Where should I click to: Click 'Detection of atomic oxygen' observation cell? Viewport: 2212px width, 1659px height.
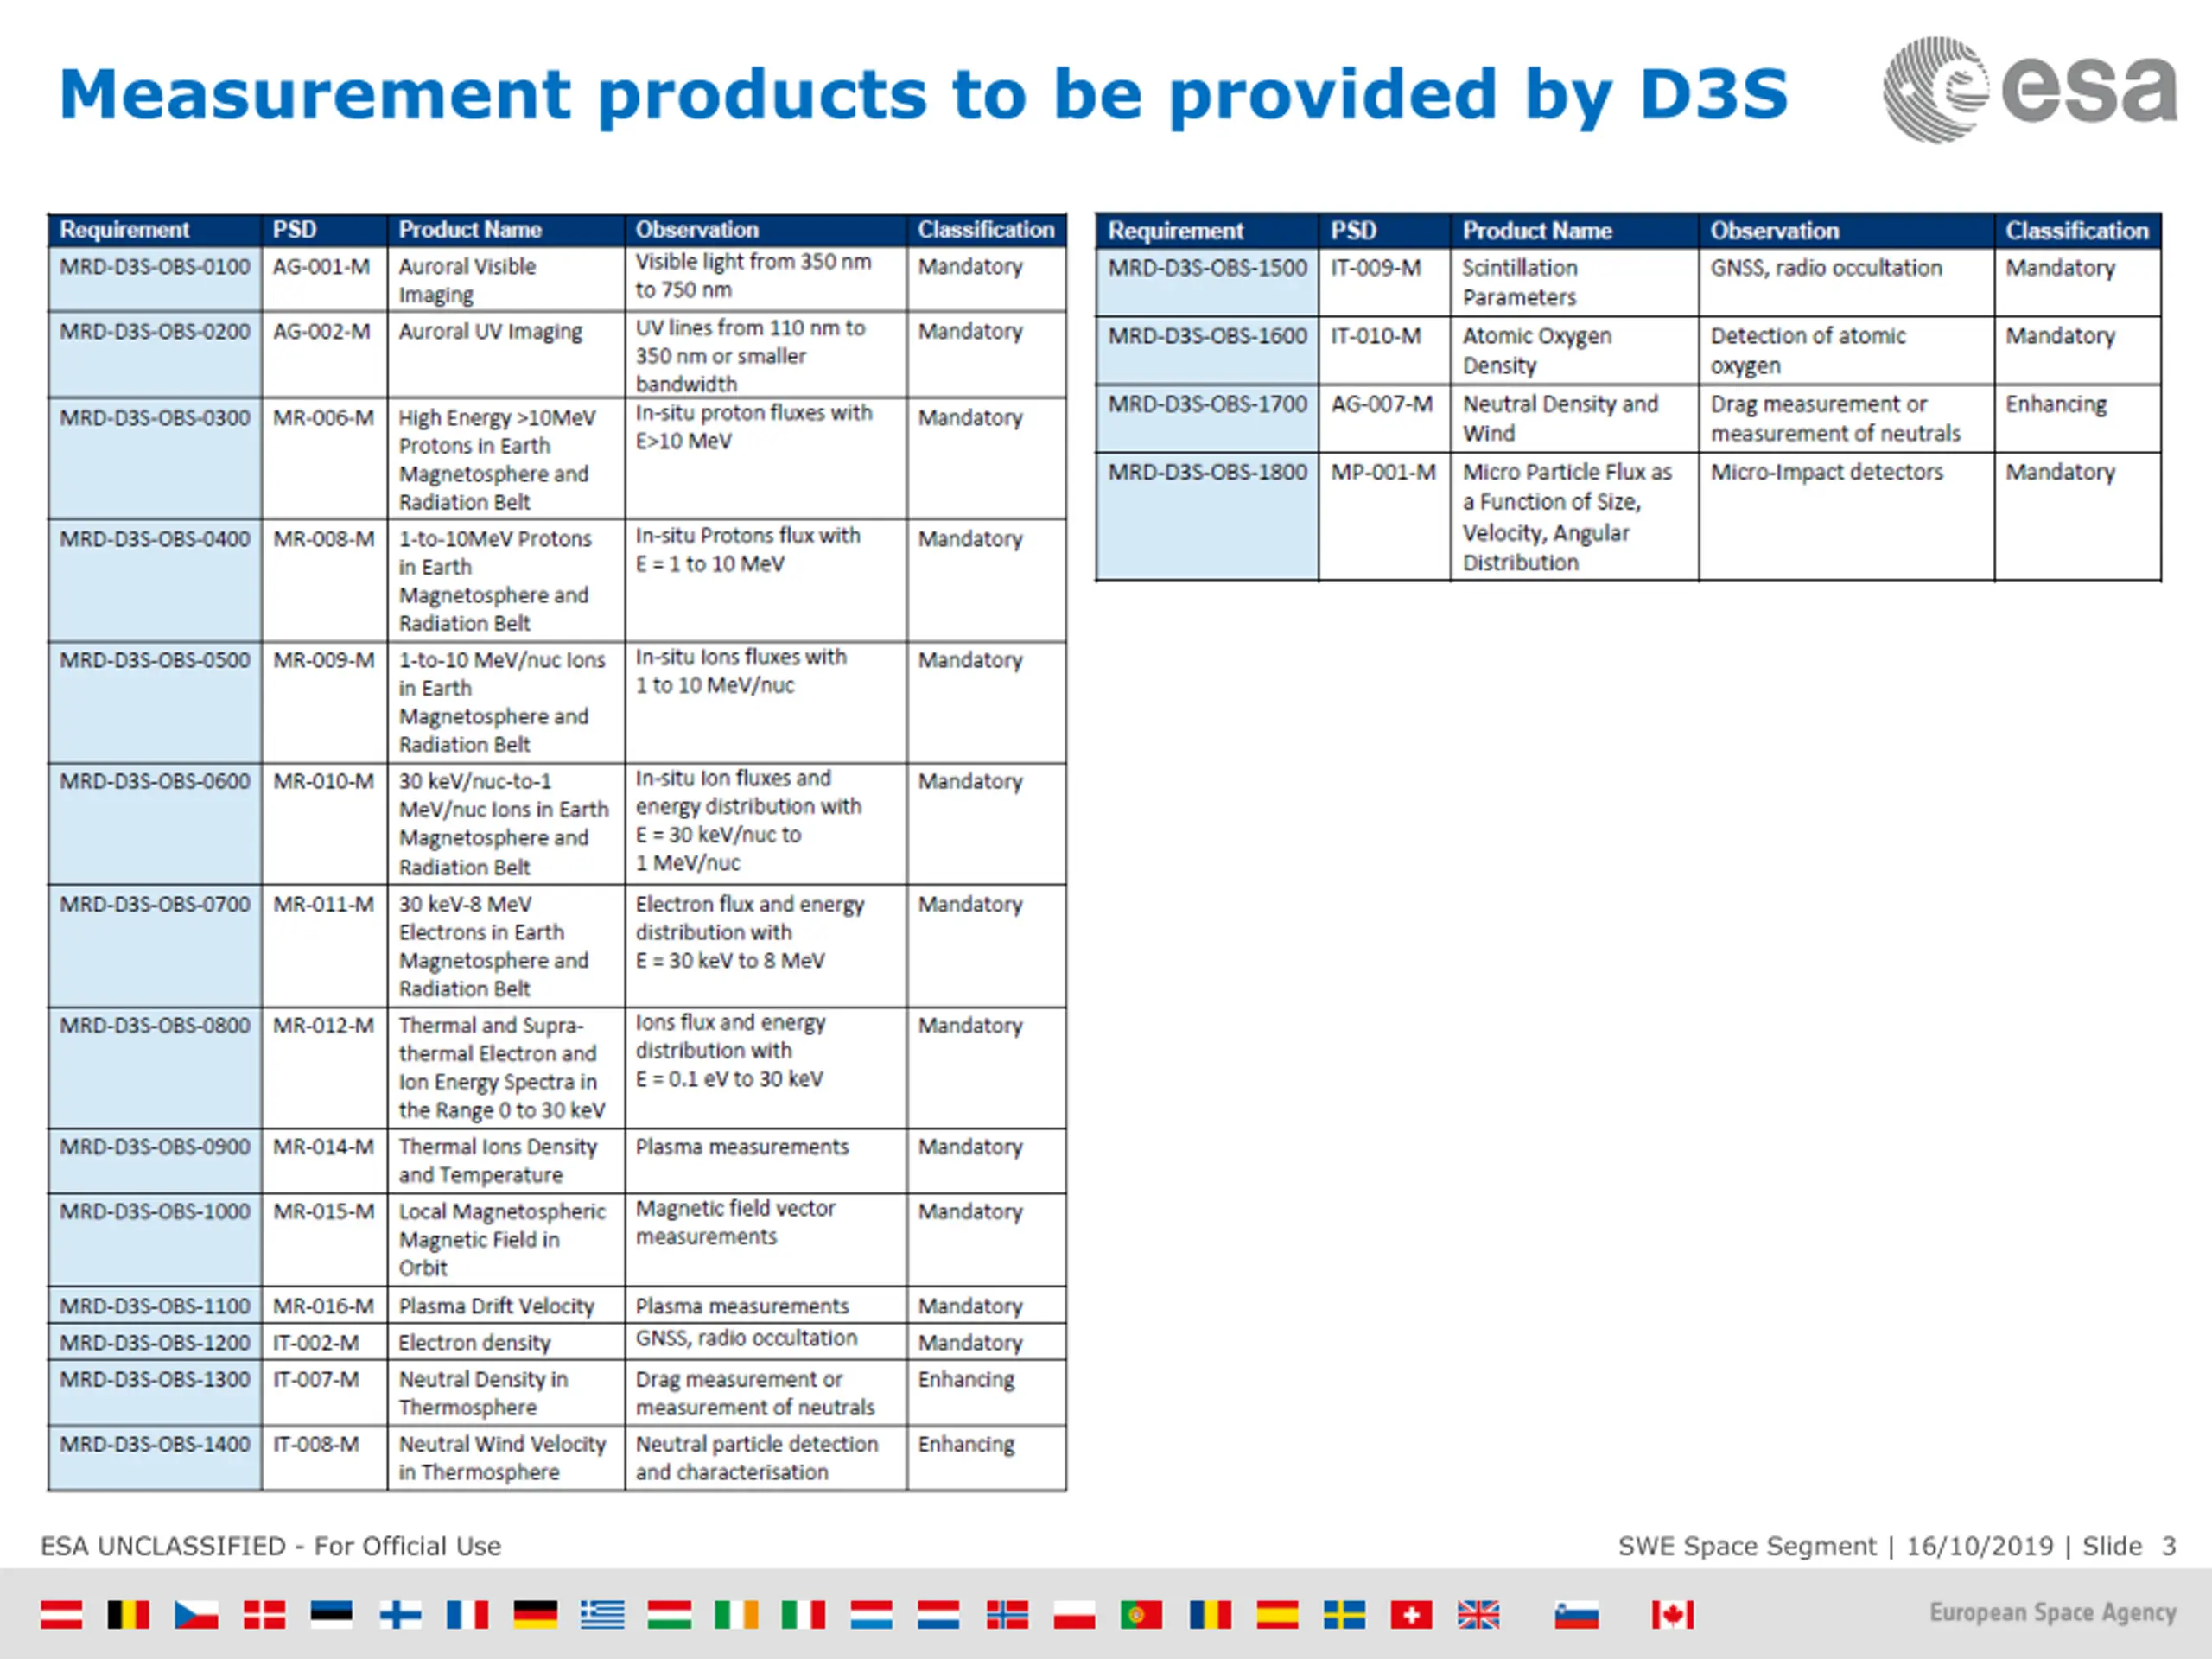click(x=1846, y=350)
